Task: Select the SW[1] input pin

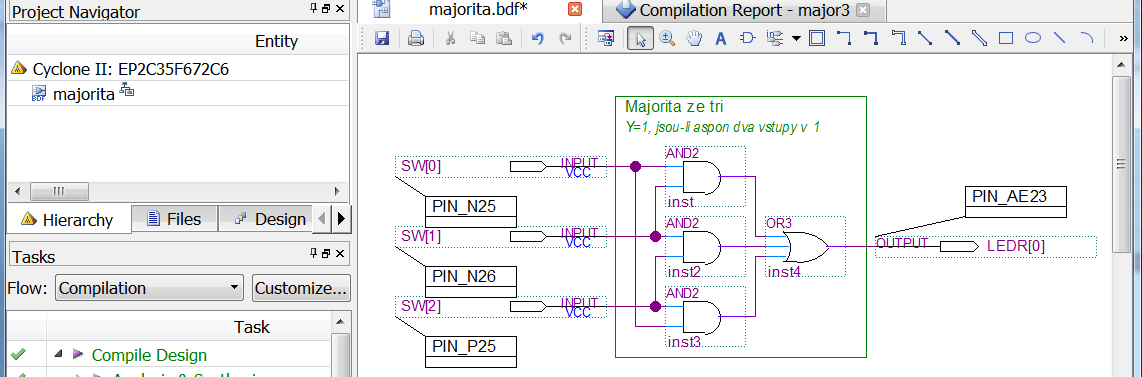Action: [501, 237]
